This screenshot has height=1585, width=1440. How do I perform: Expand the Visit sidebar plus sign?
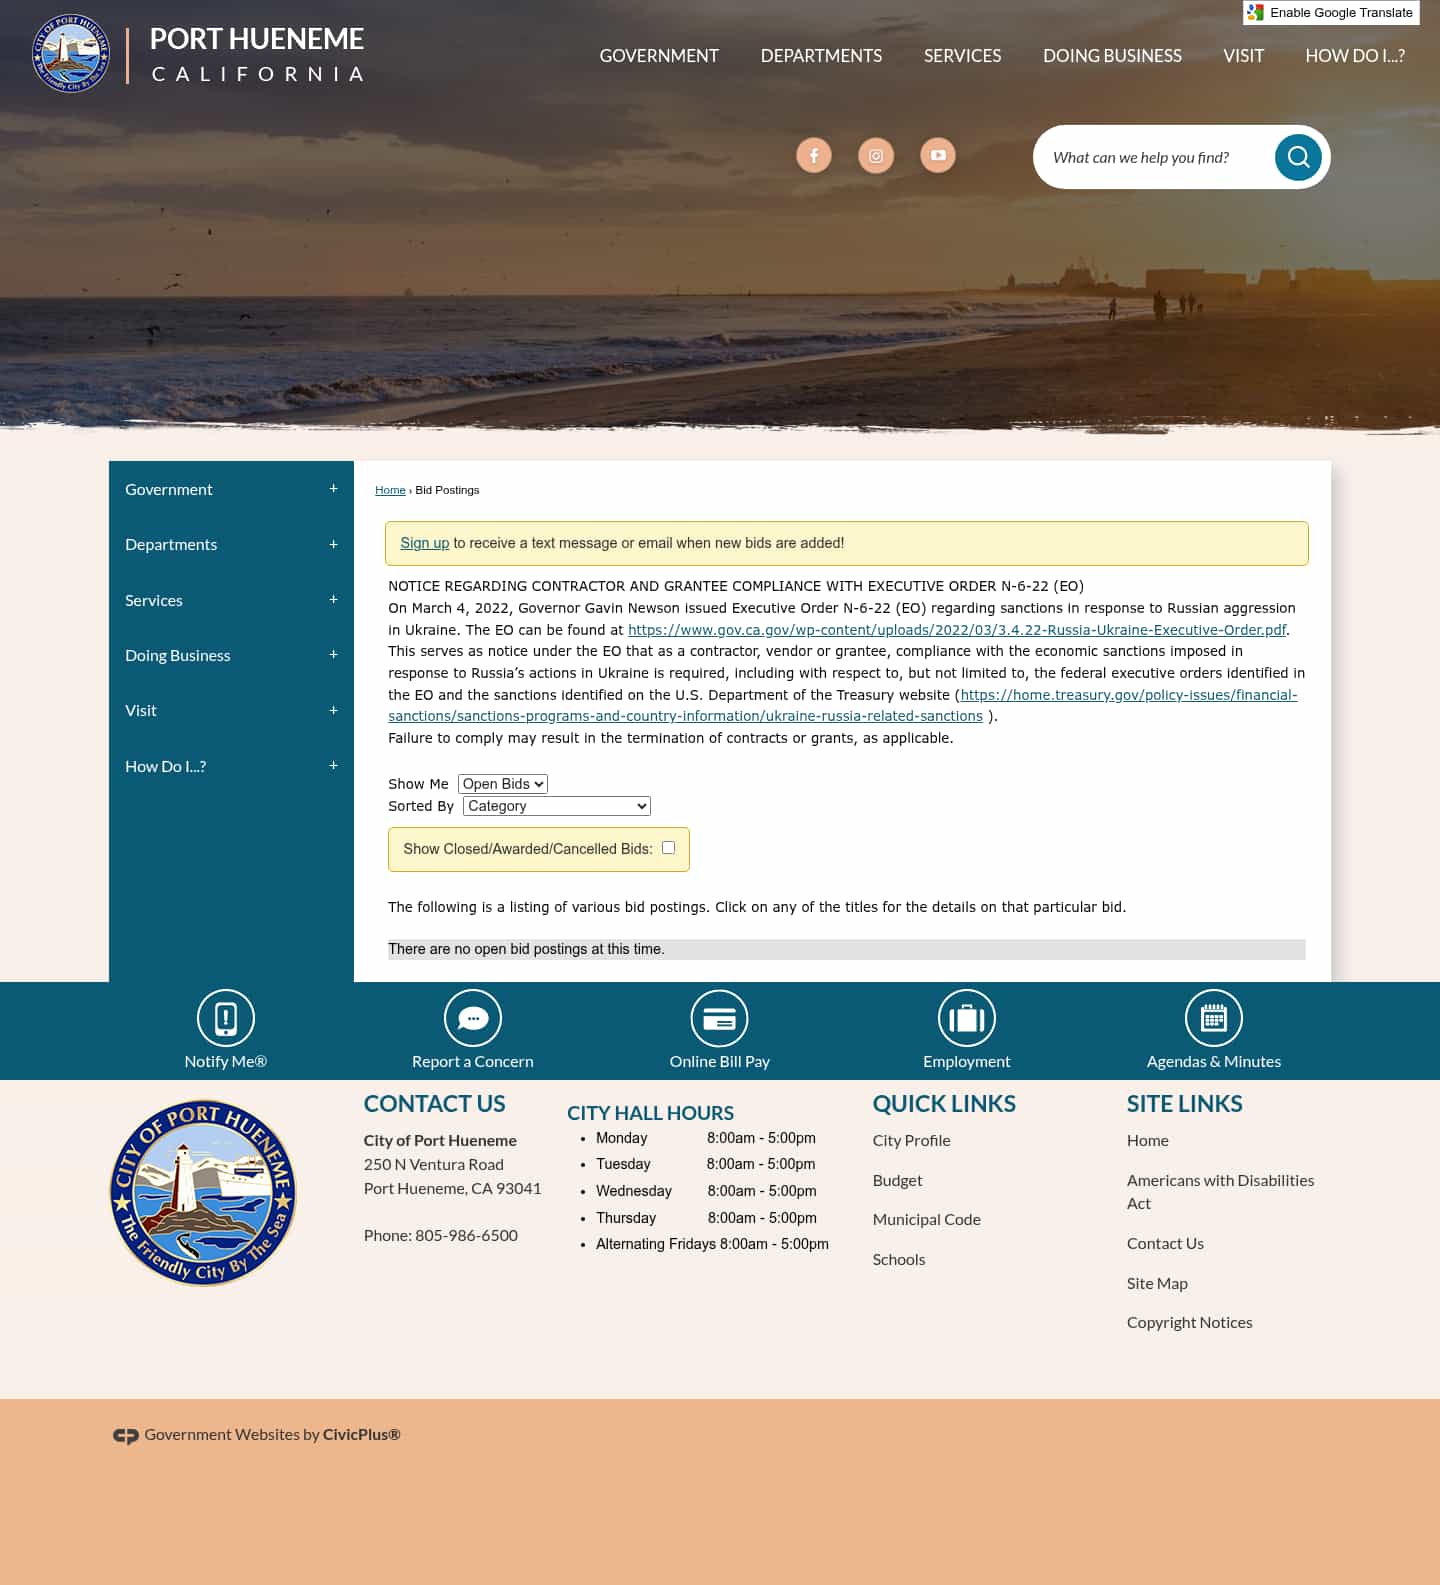pyautogui.click(x=333, y=710)
